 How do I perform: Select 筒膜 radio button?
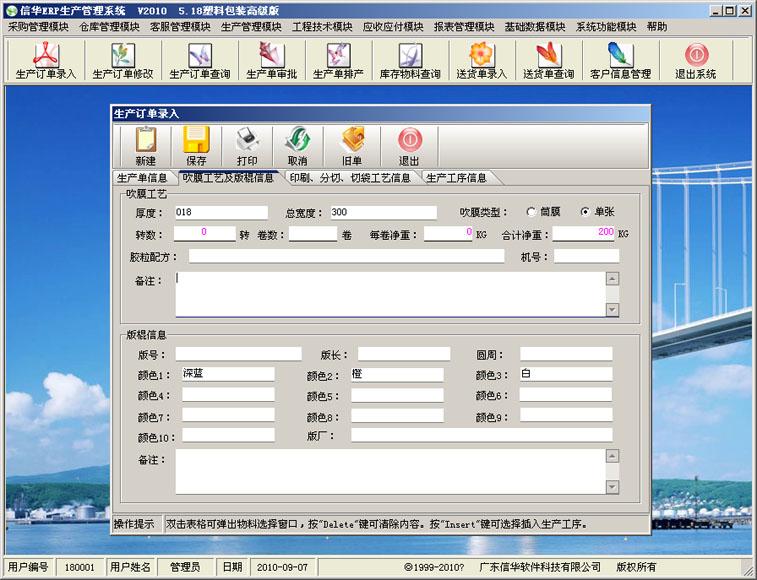pyautogui.click(x=531, y=212)
